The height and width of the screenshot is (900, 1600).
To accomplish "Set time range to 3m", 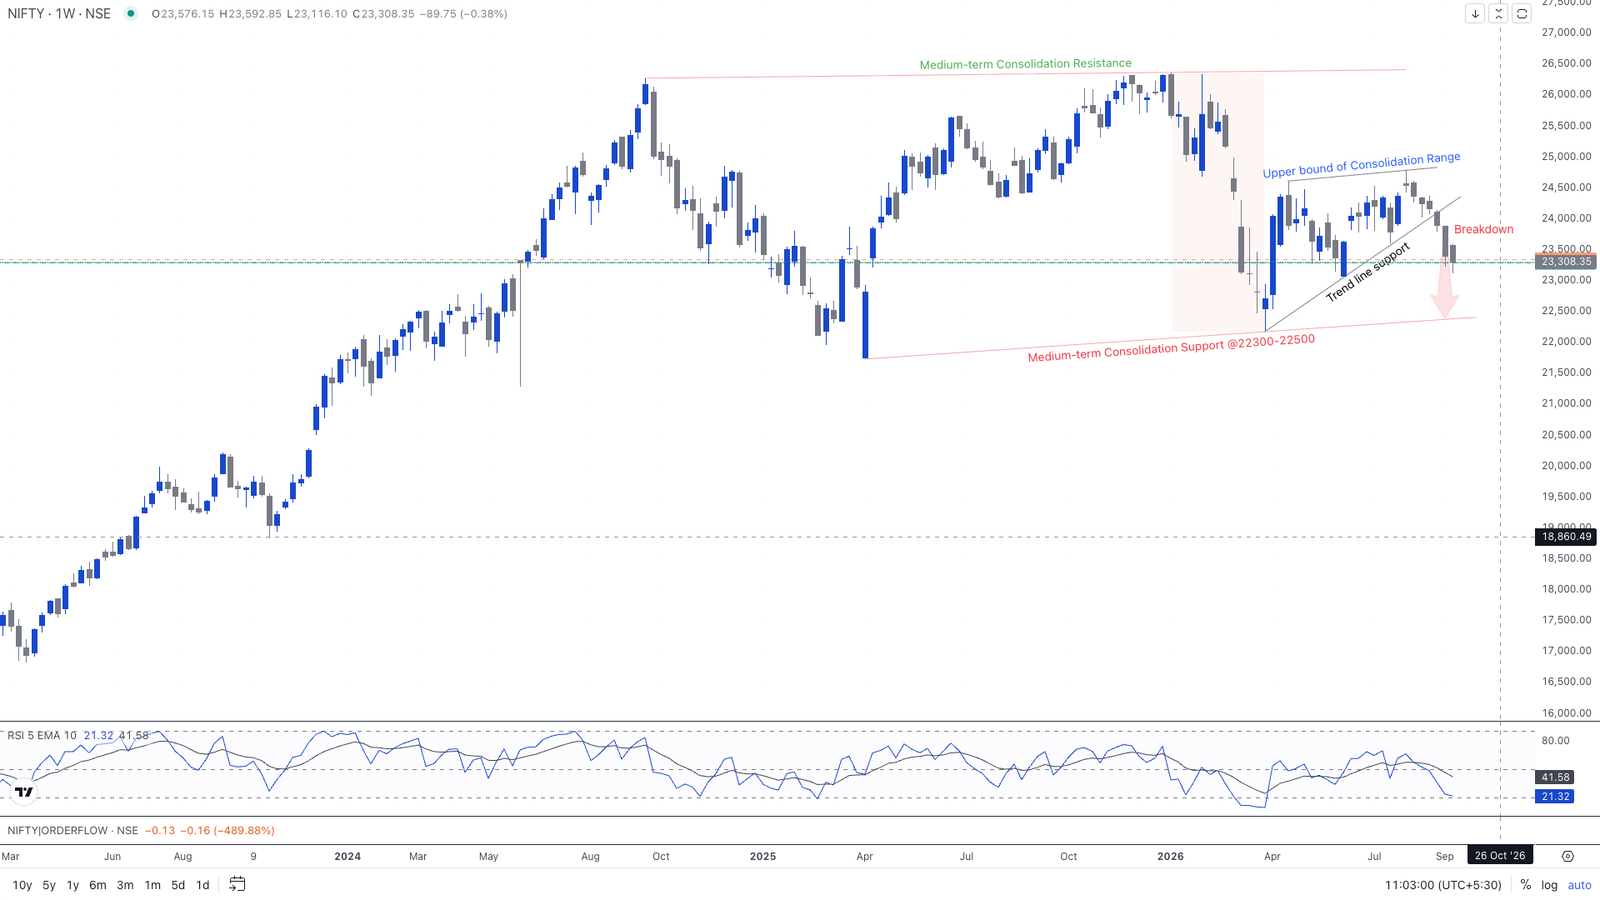I will point(125,885).
